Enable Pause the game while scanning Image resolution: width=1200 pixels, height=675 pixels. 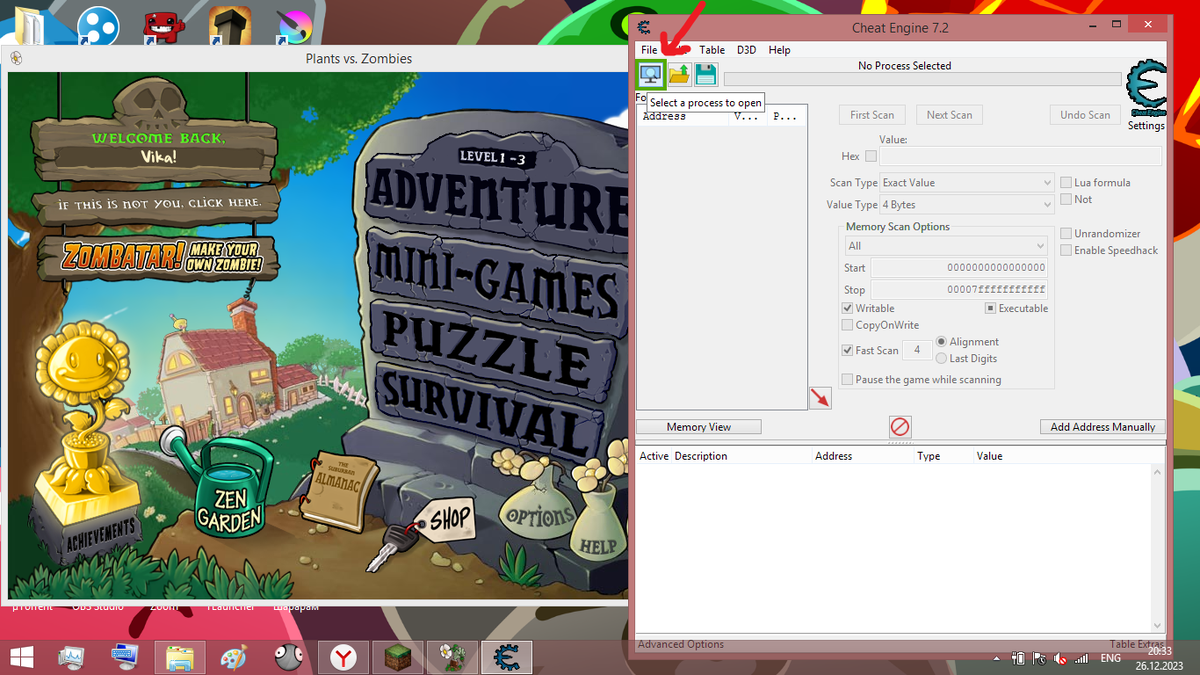click(848, 379)
